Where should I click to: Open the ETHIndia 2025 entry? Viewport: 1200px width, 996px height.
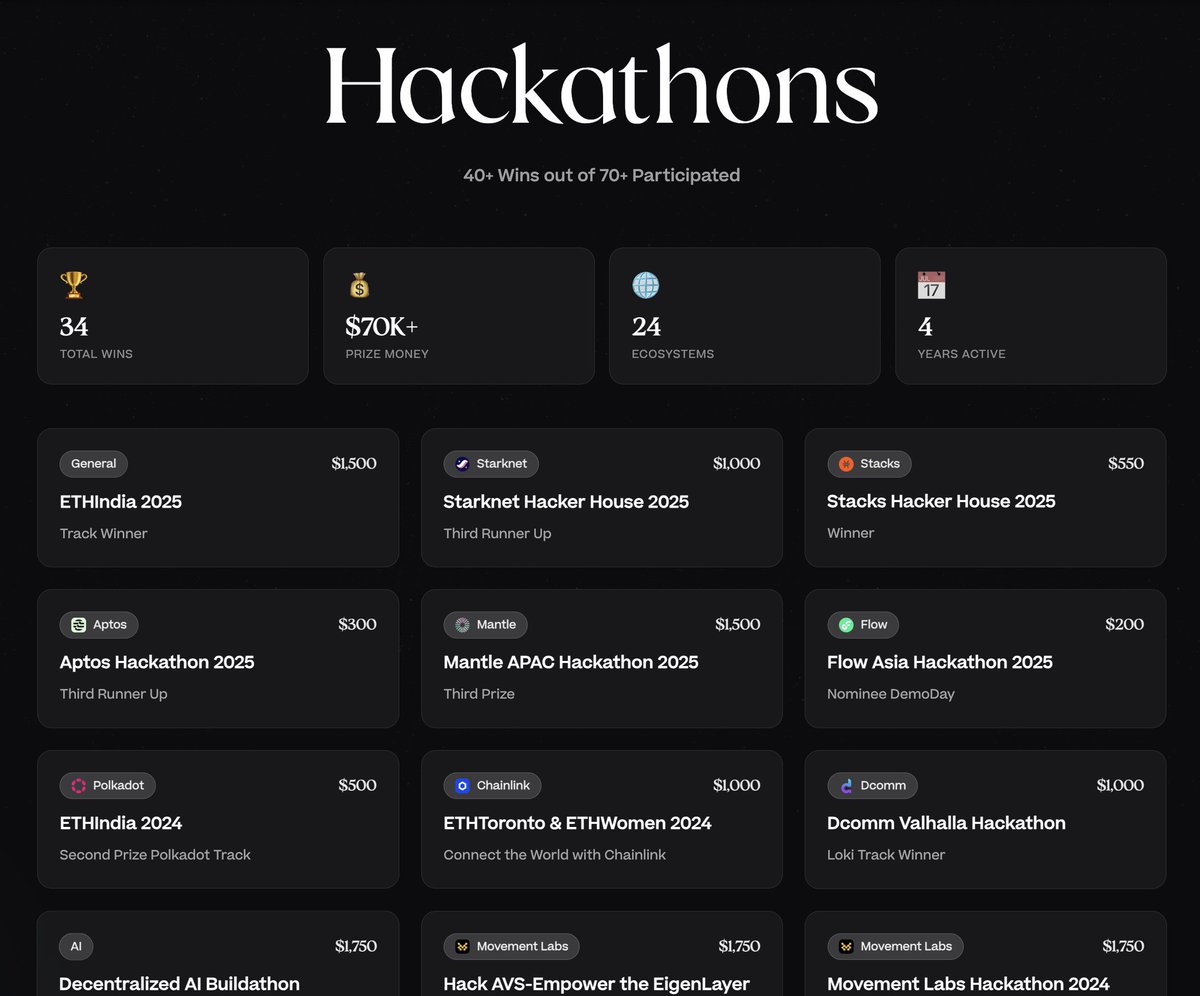click(218, 497)
